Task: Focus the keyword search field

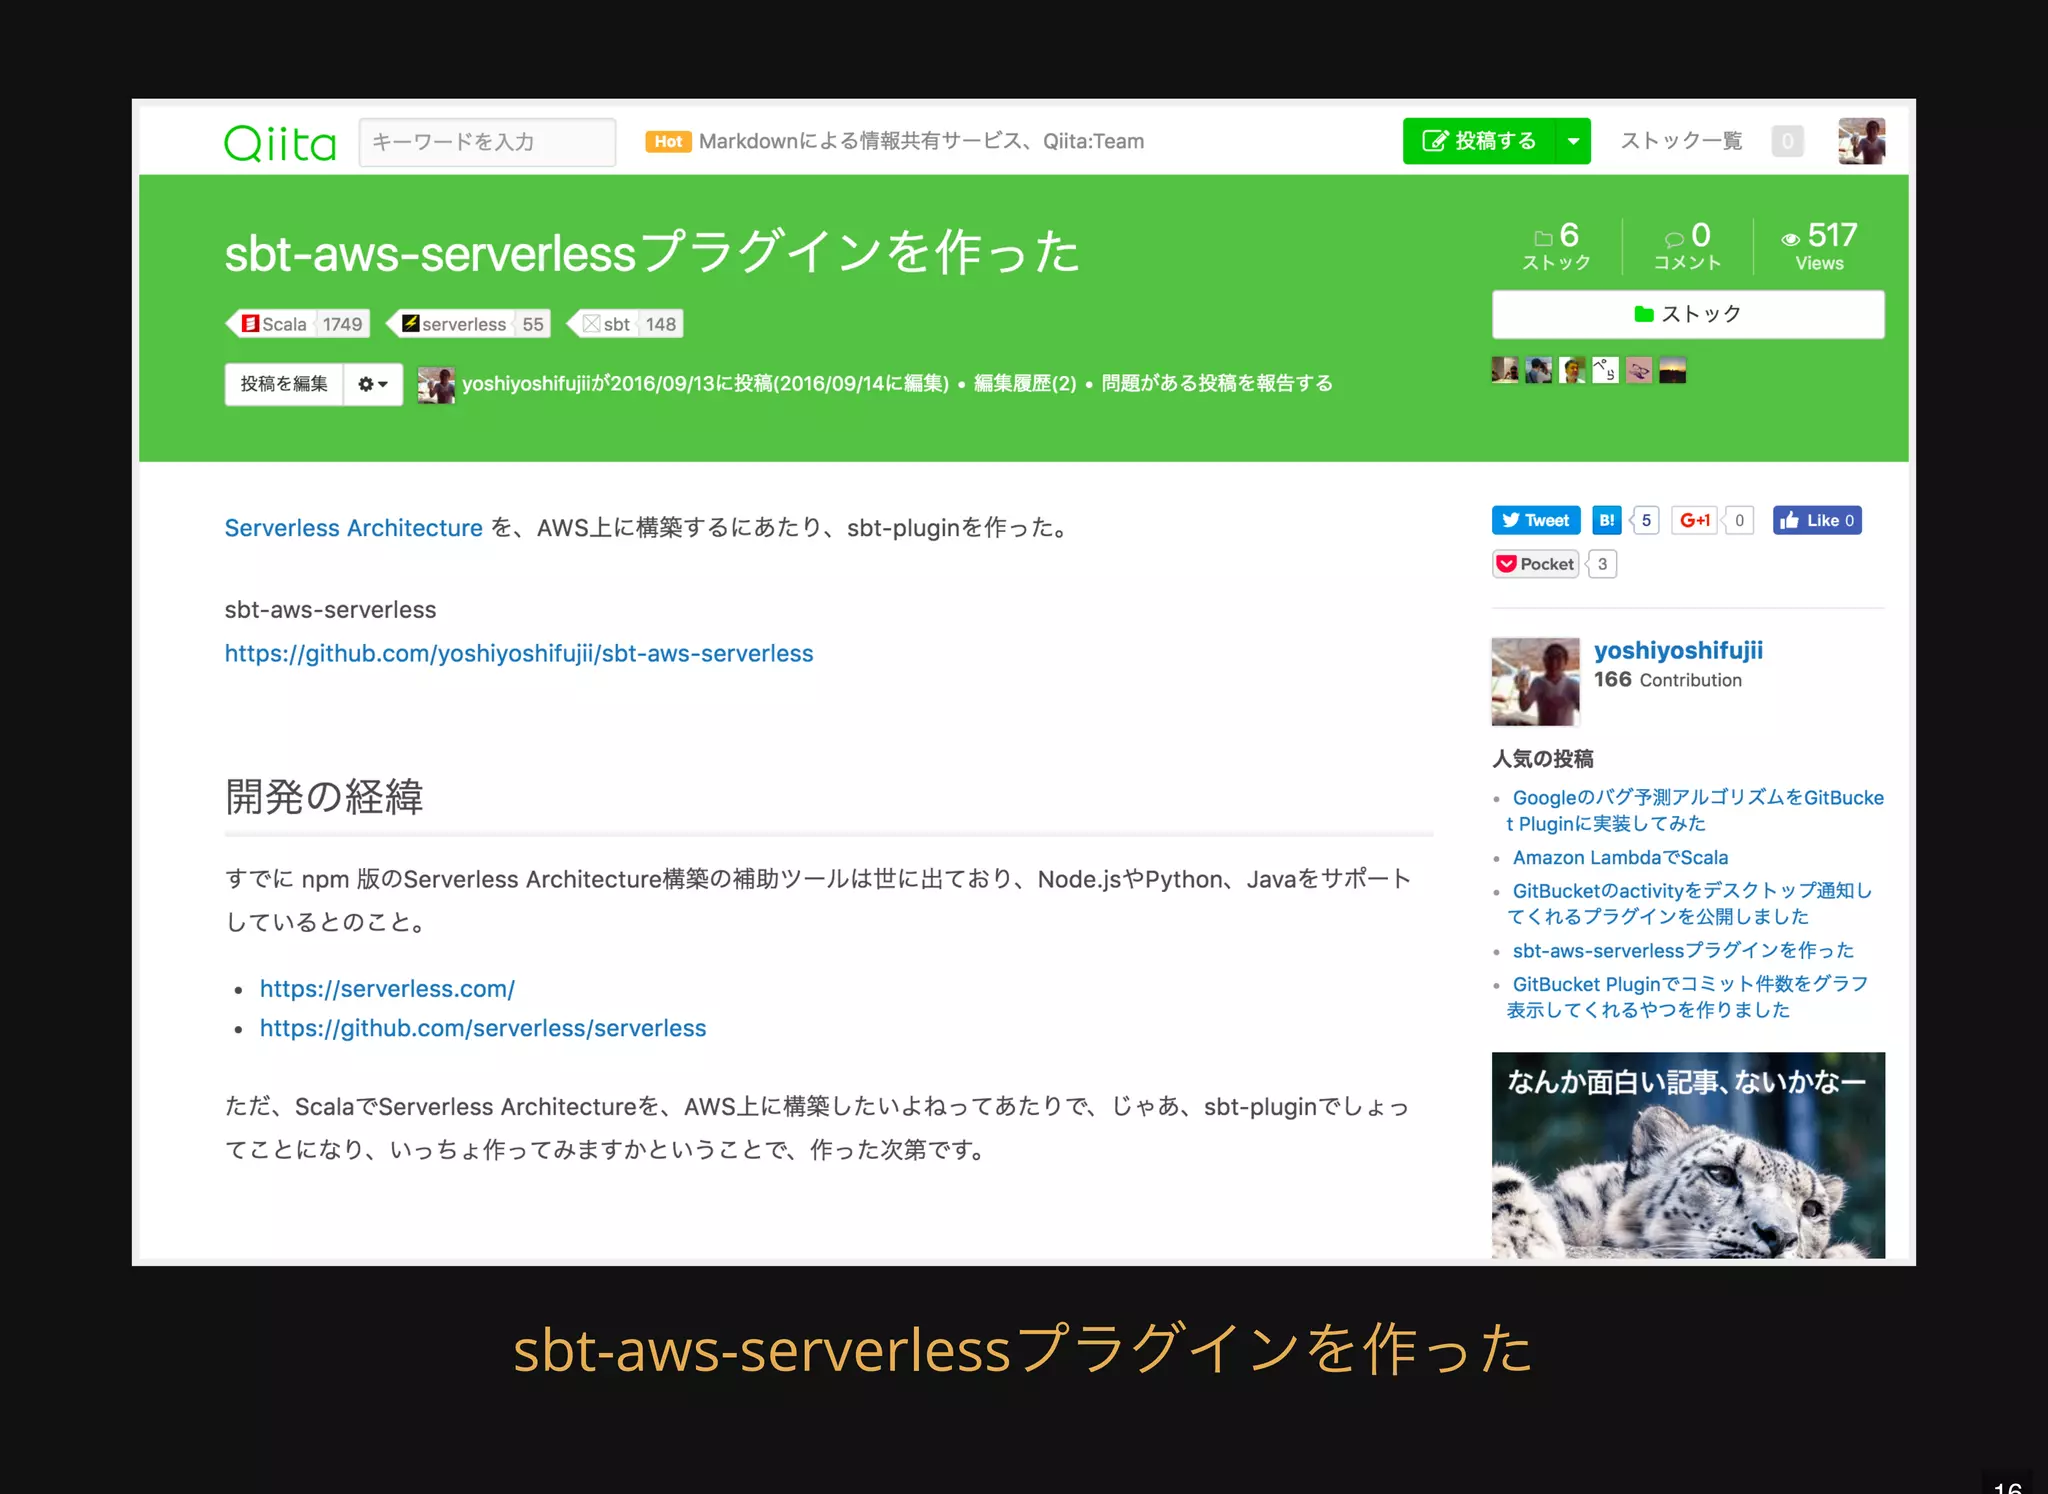Action: click(487, 142)
